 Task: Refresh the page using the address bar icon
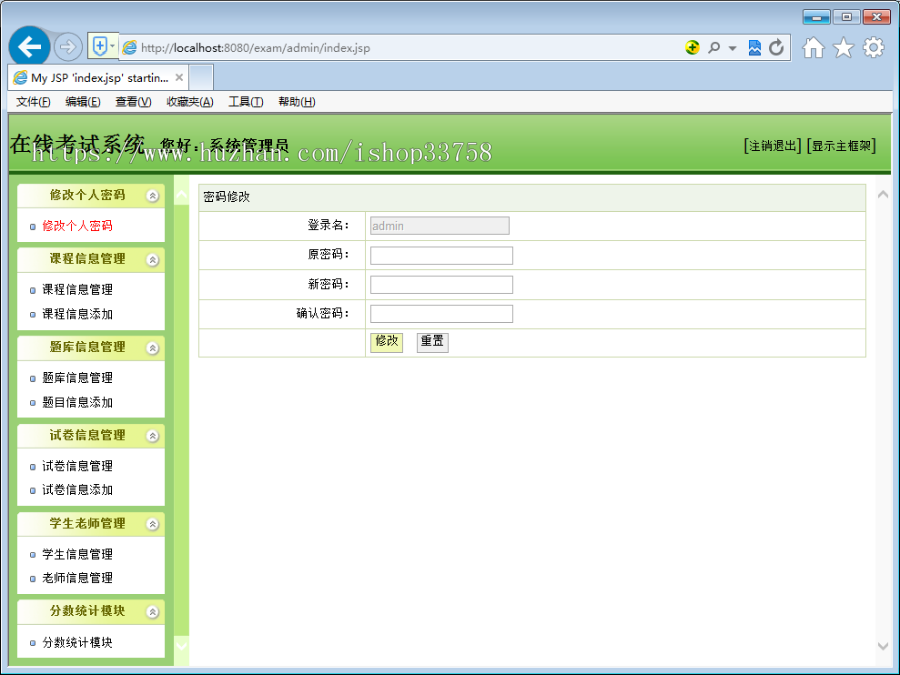778,47
